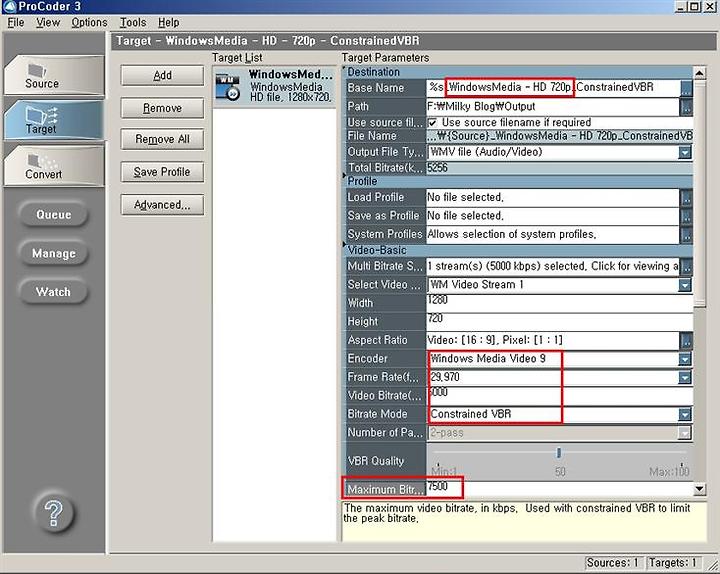Click Save Profile button
720x574 pixels.
click(162, 172)
